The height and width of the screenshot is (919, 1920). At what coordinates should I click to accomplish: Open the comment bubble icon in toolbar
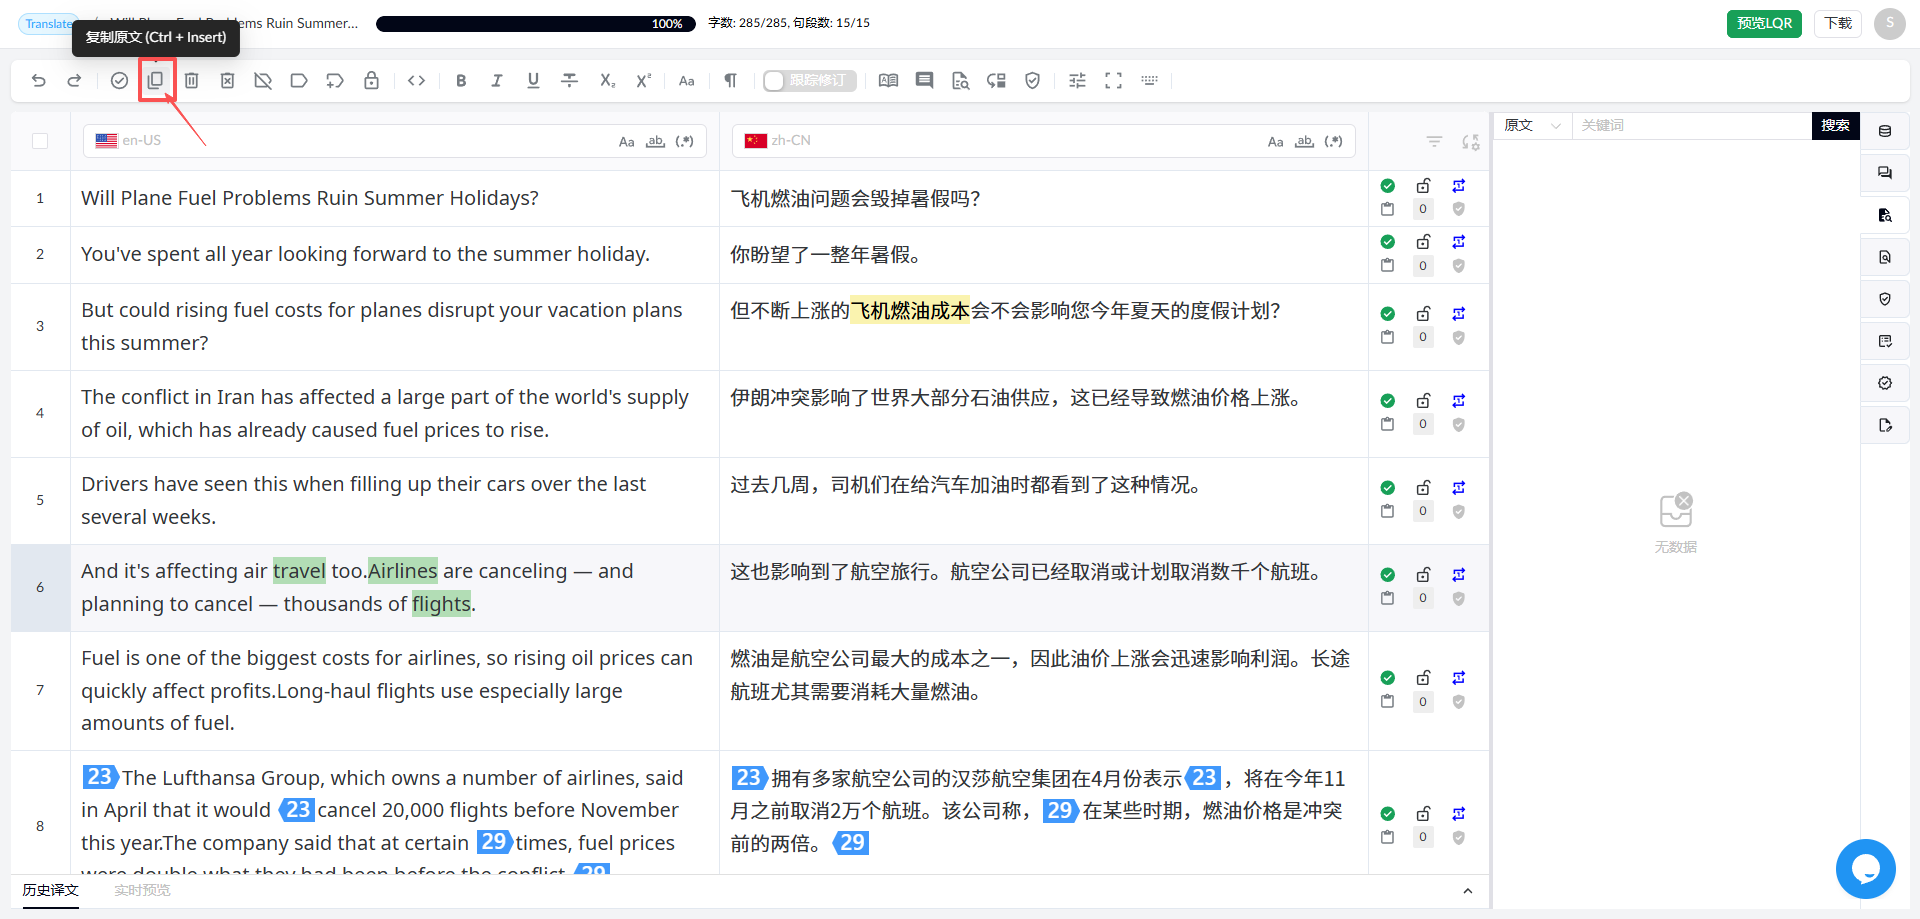(924, 81)
